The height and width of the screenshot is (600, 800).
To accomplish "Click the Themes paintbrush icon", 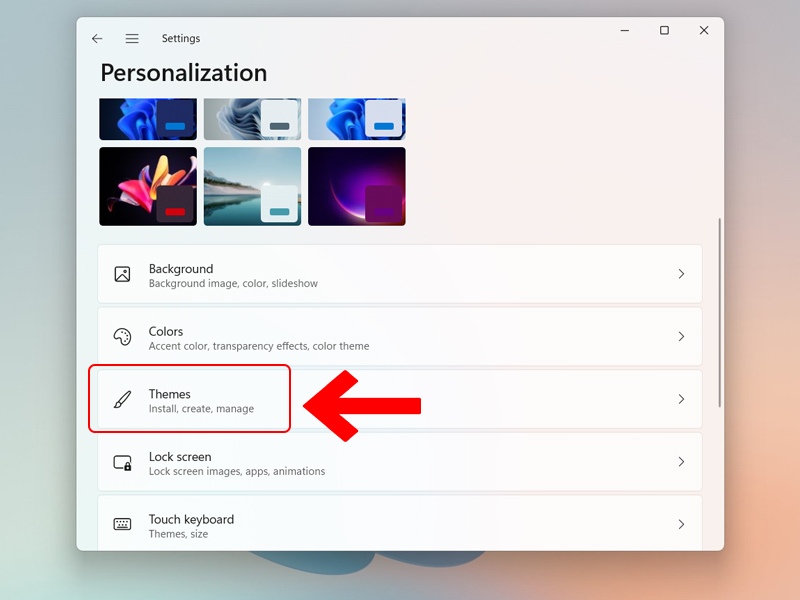I will pos(122,400).
